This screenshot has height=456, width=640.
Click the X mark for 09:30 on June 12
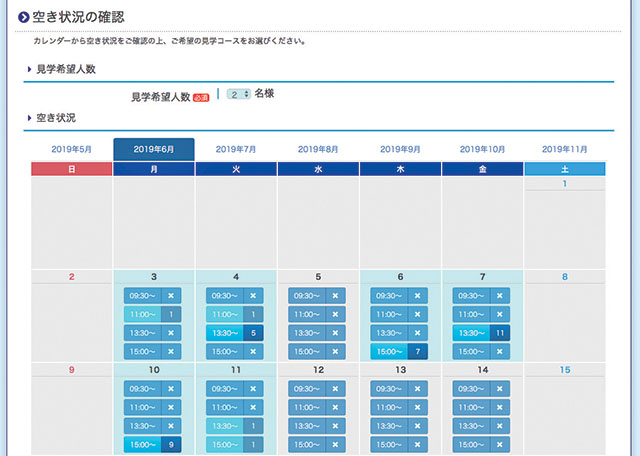pos(335,389)
